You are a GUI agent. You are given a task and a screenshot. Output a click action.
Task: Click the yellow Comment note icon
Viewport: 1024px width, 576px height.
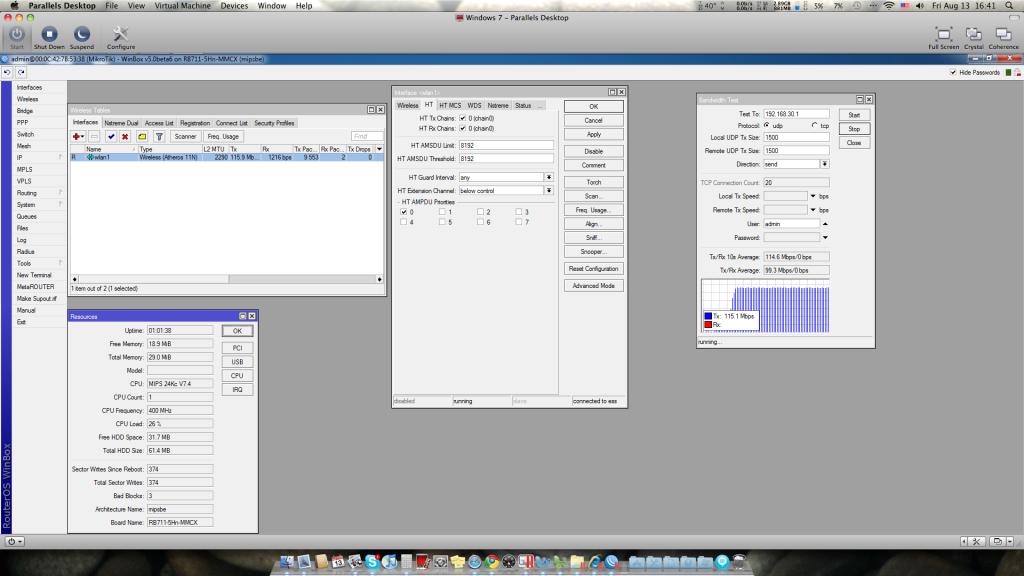(142, 136)
